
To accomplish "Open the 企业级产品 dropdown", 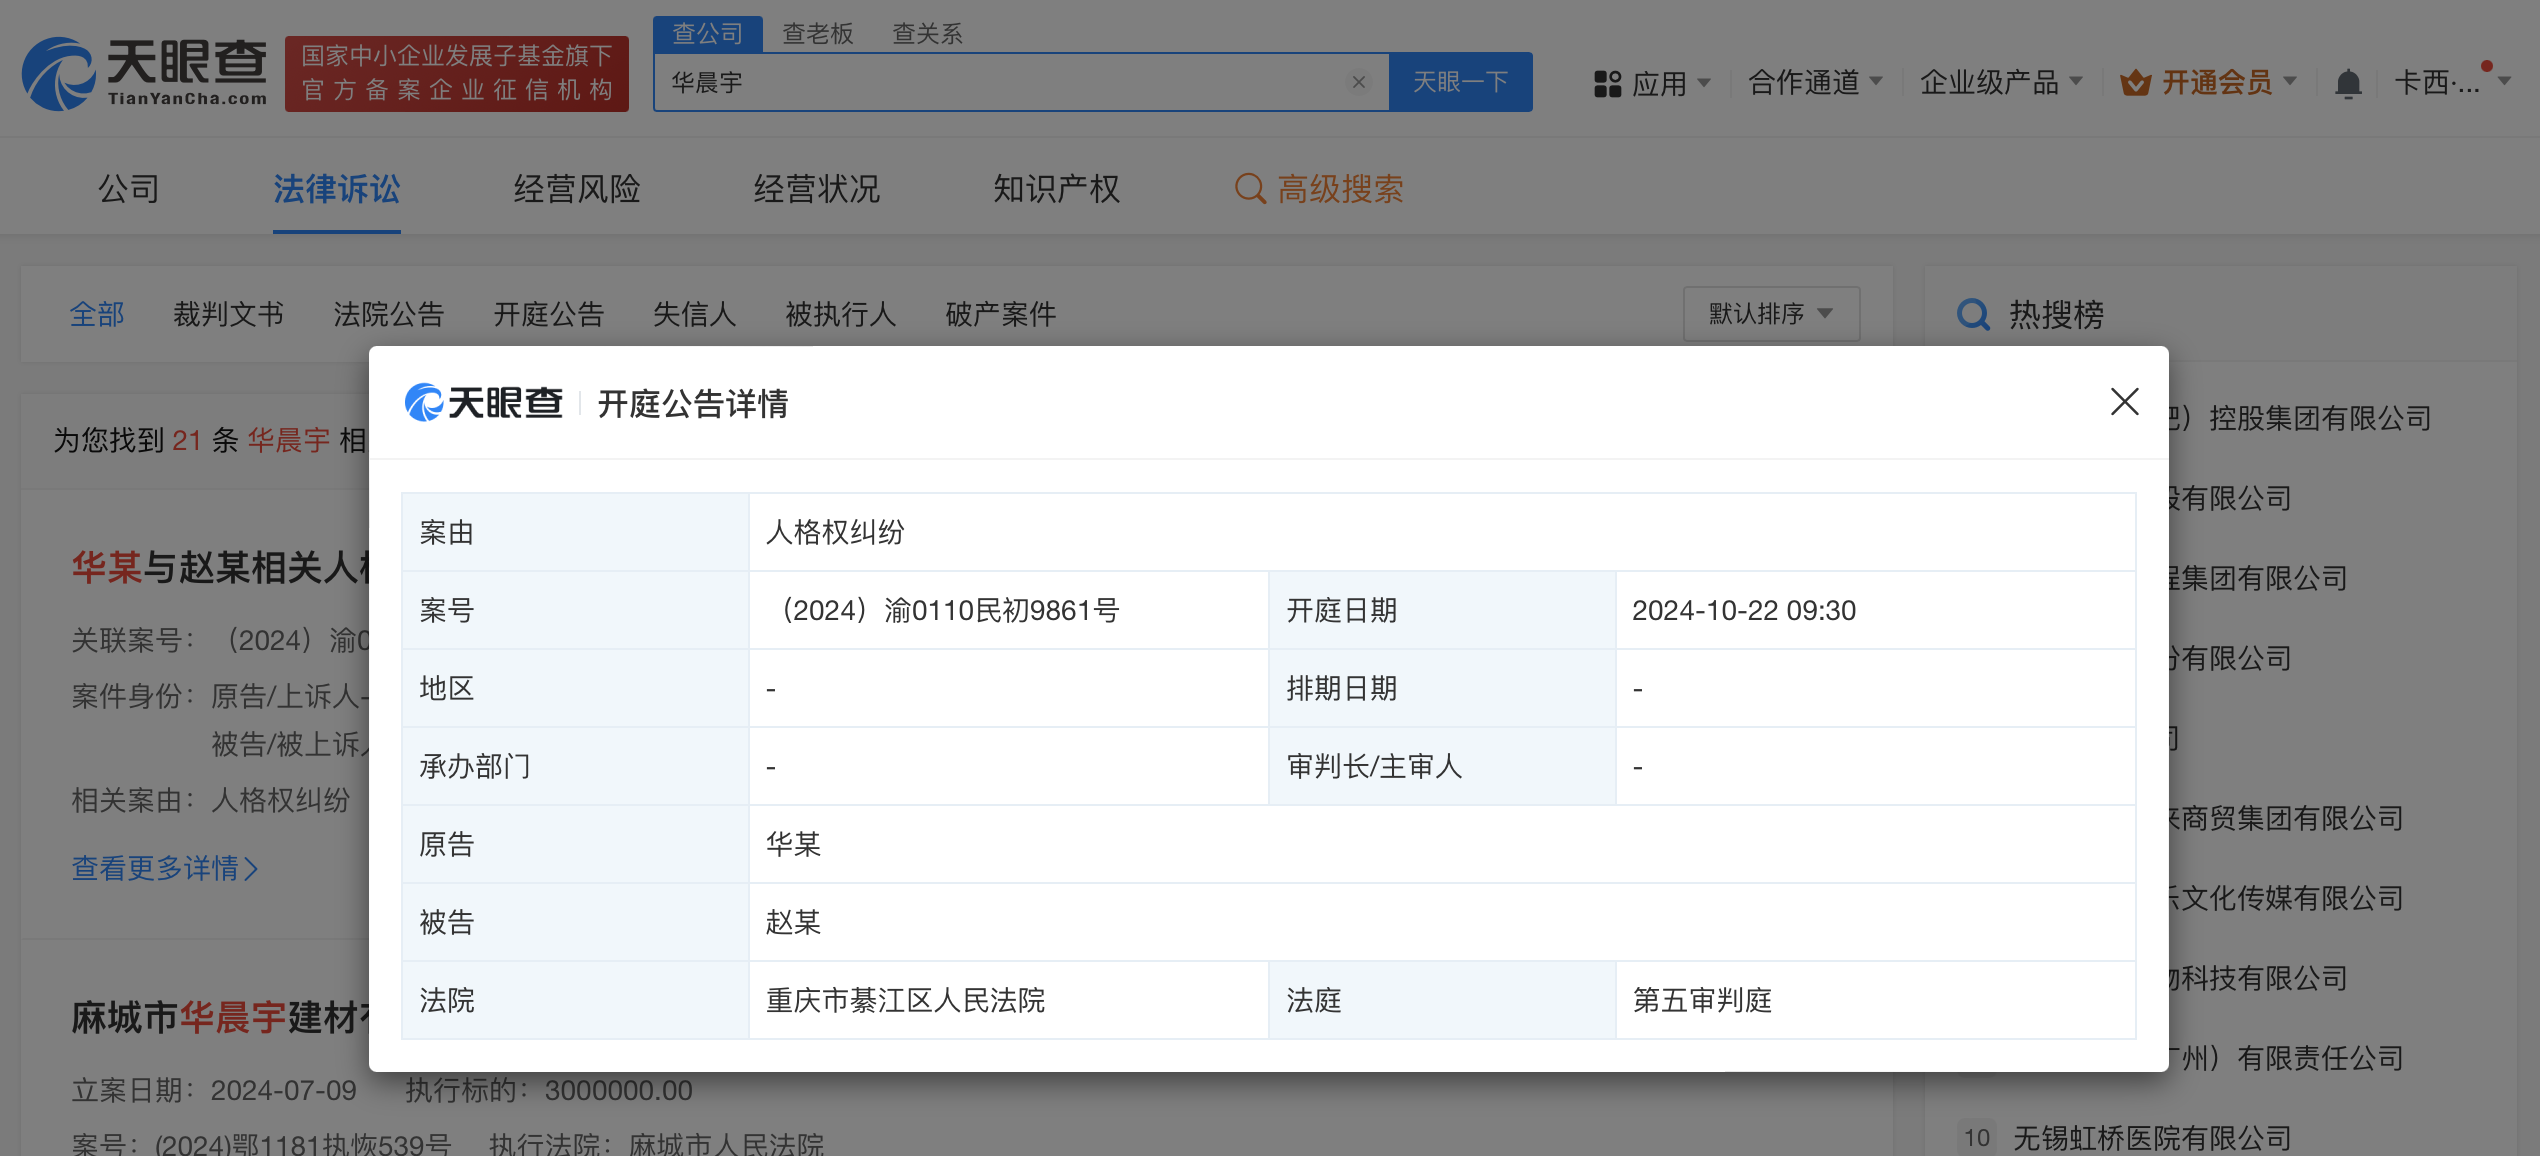I will pyautogui.click(x=2000, y=83).
